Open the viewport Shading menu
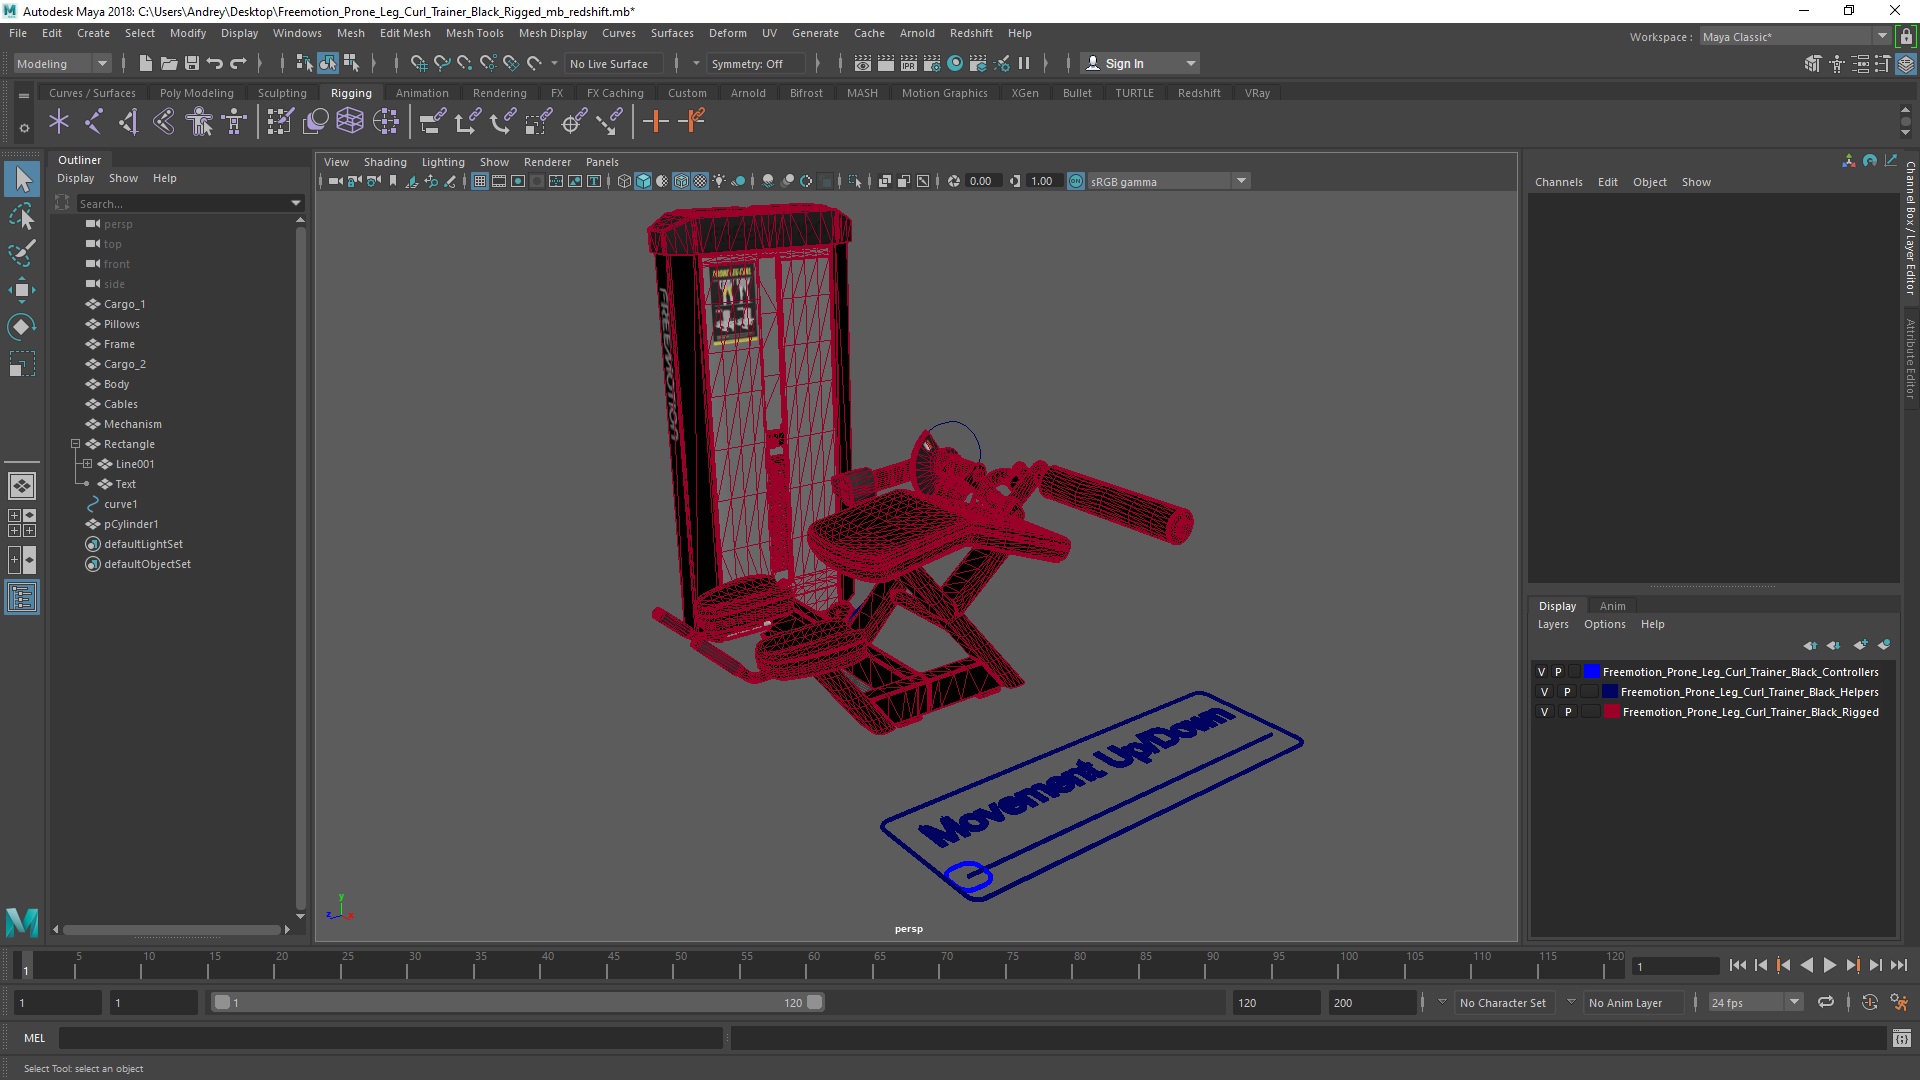The width and height of the screenshot is (1920, 1080). pos(385,162)
